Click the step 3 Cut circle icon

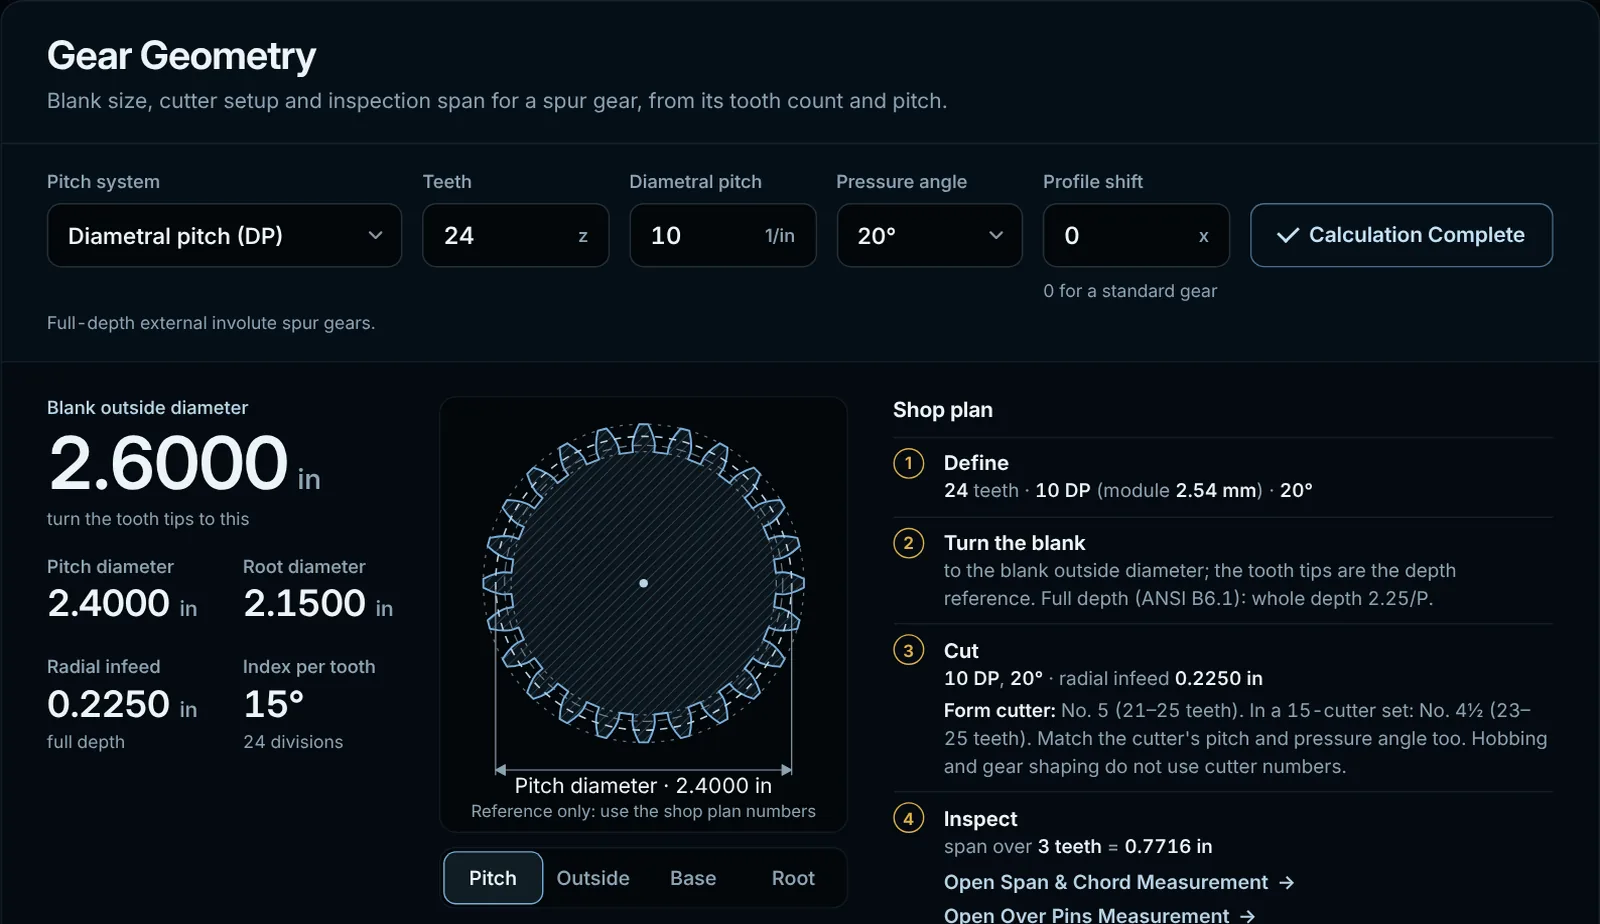click(908, 651)
